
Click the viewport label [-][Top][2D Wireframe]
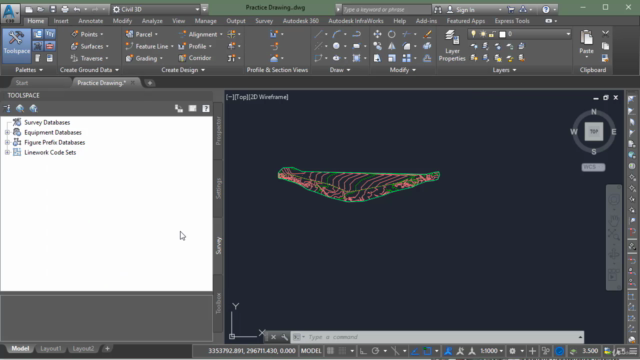[257, 97]
